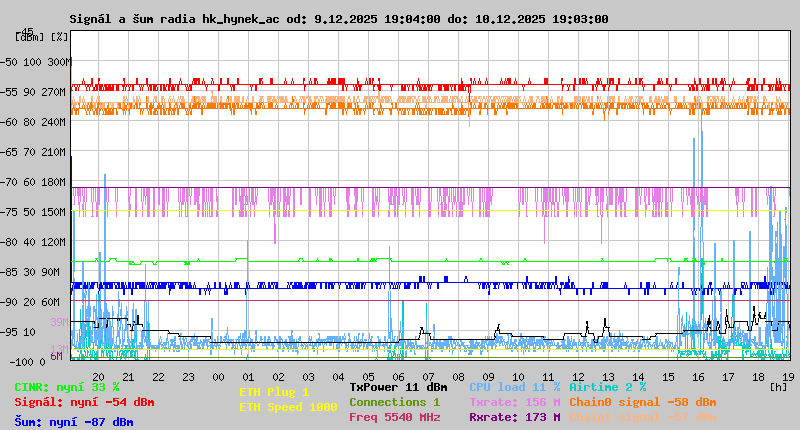The image size is (800, 430).
Task: Click the 'Chain1 signal -57 dBm' legend label
Action: pyautogui.click(x=642, y=417)
